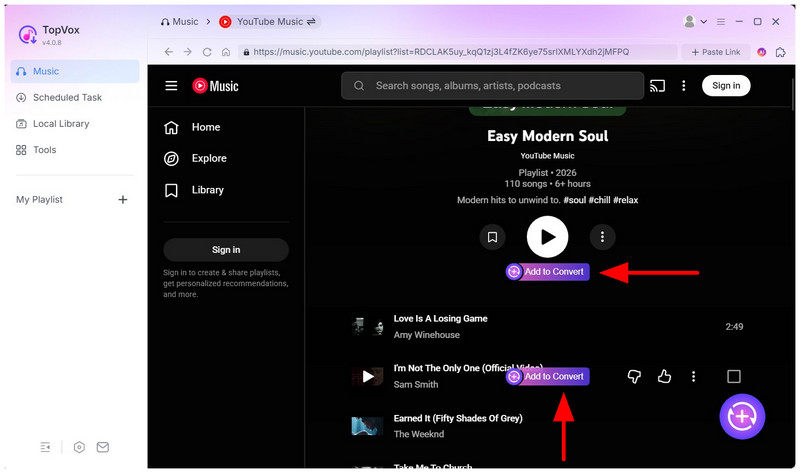
Task: Open the hamburger menu in title bar
Action: [x=721, y=22]
